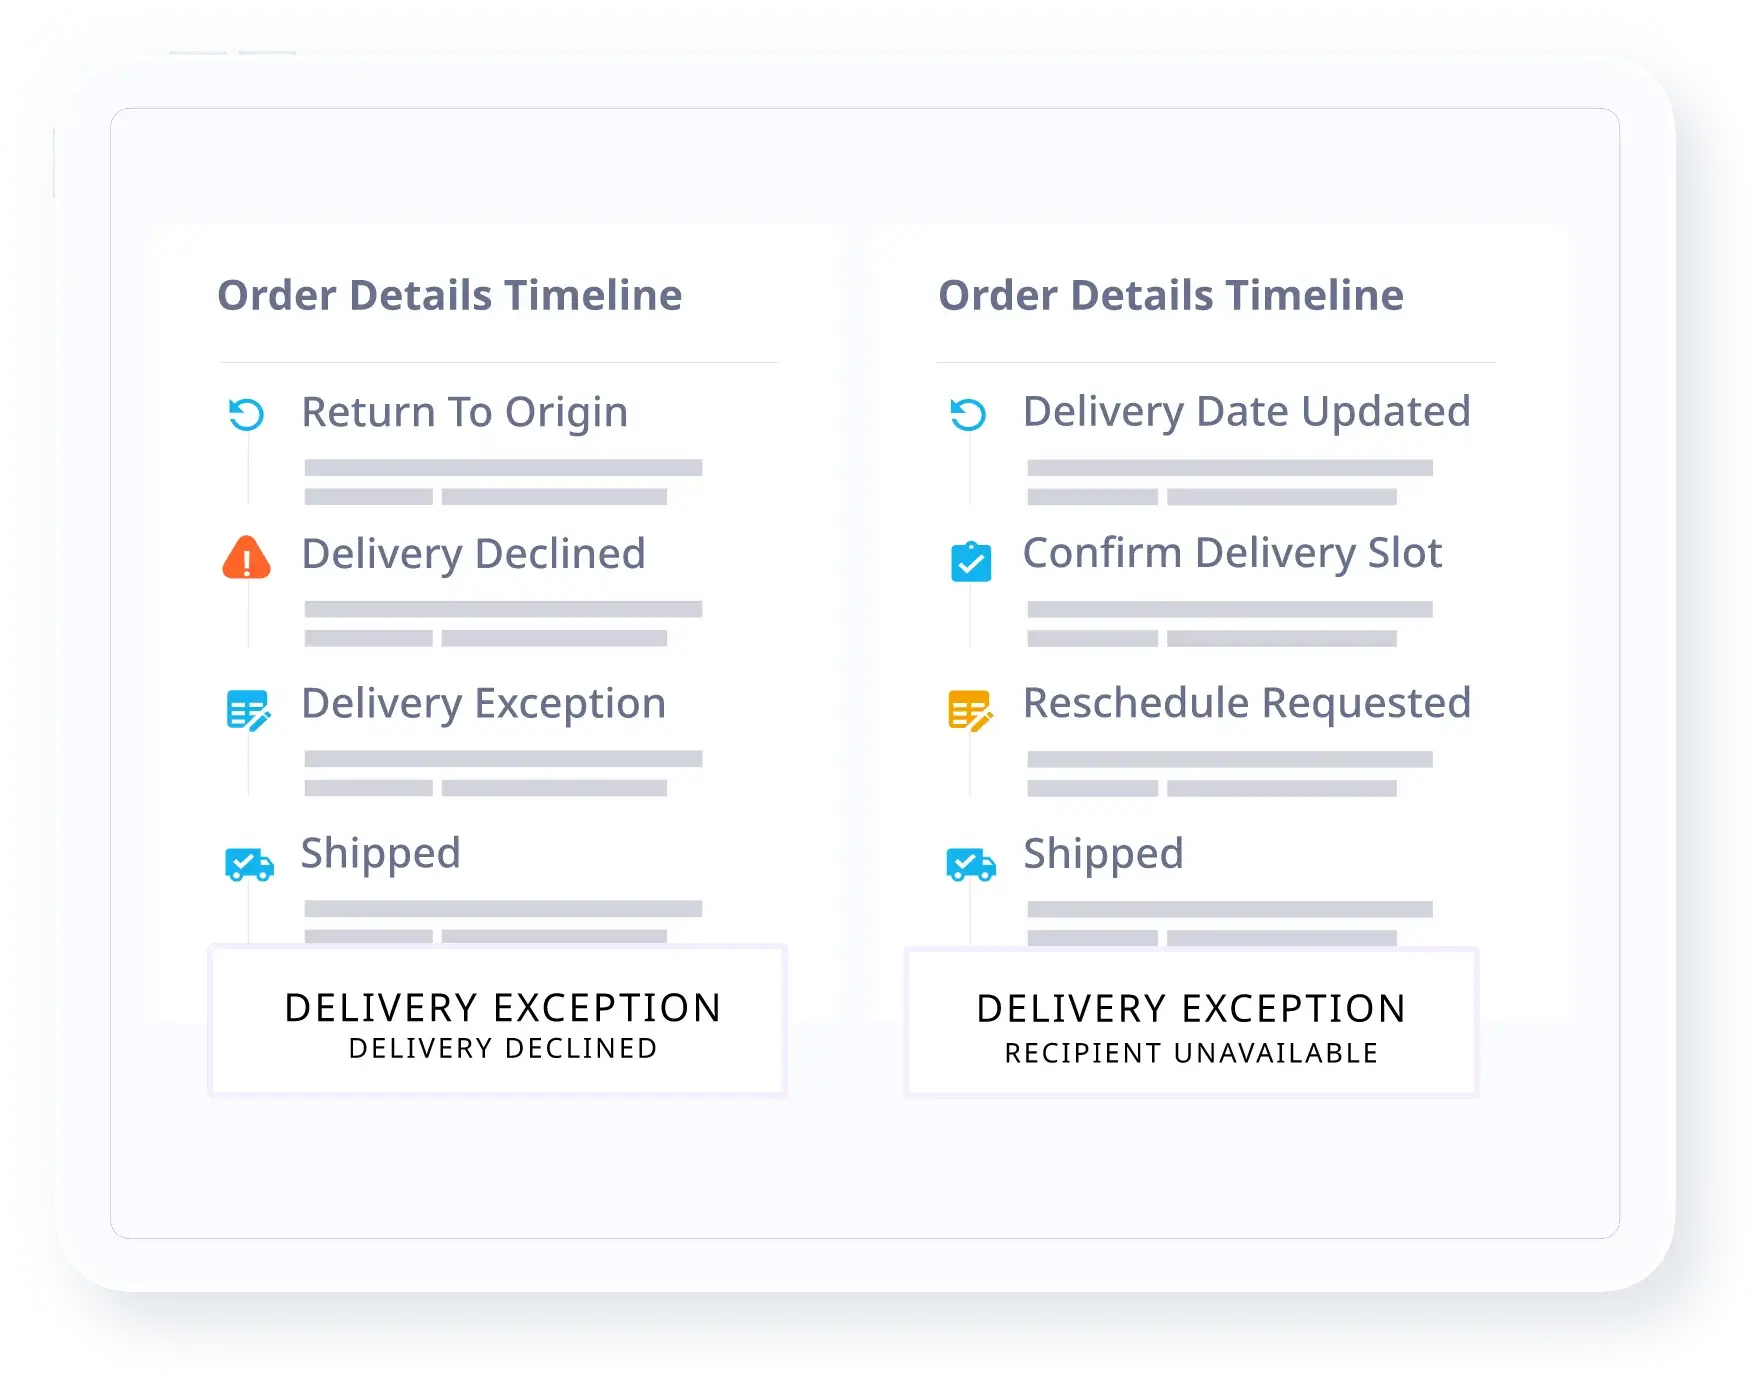
Task: Click the Confirm Delivery Slot clipboard icon
Action: point(970,561)
